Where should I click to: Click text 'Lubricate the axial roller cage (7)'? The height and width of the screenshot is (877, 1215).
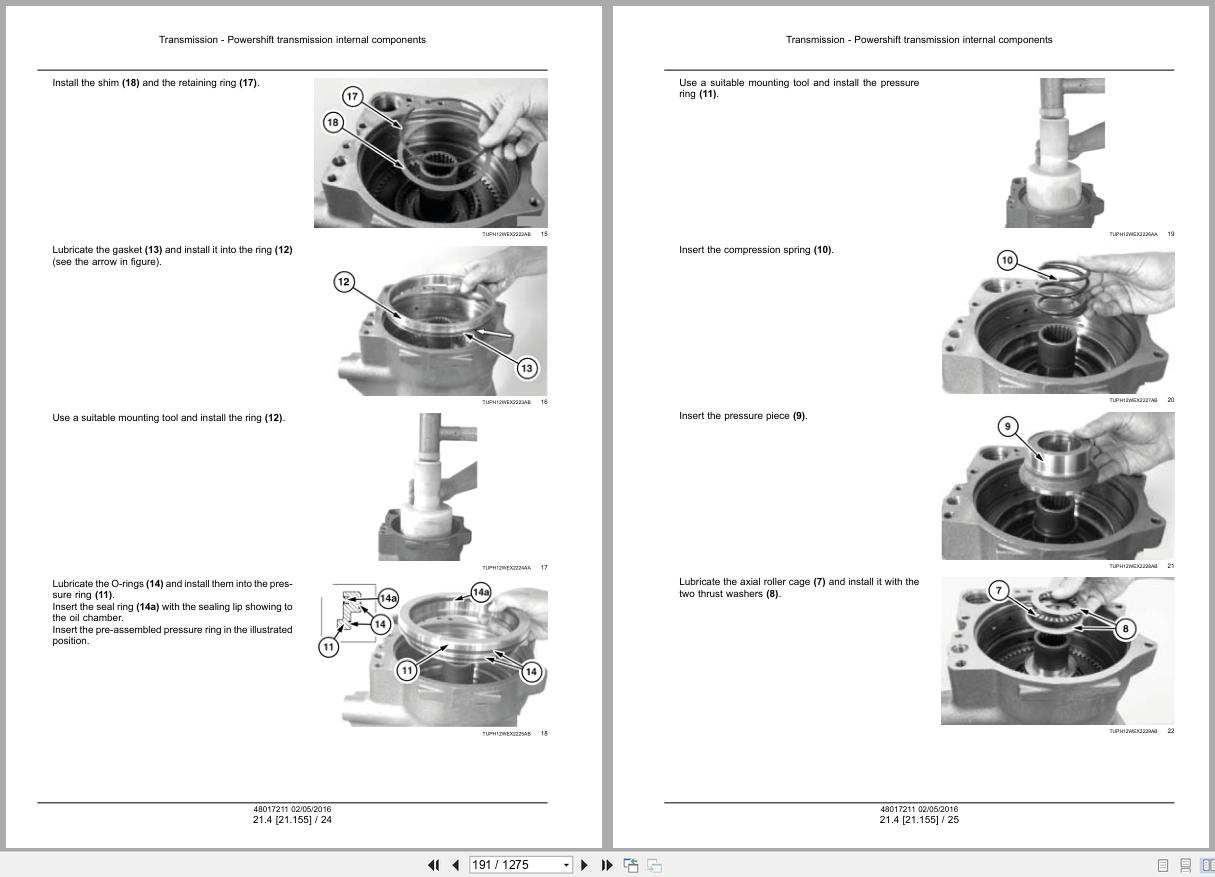pyautogui.click(x=752, y=582)
